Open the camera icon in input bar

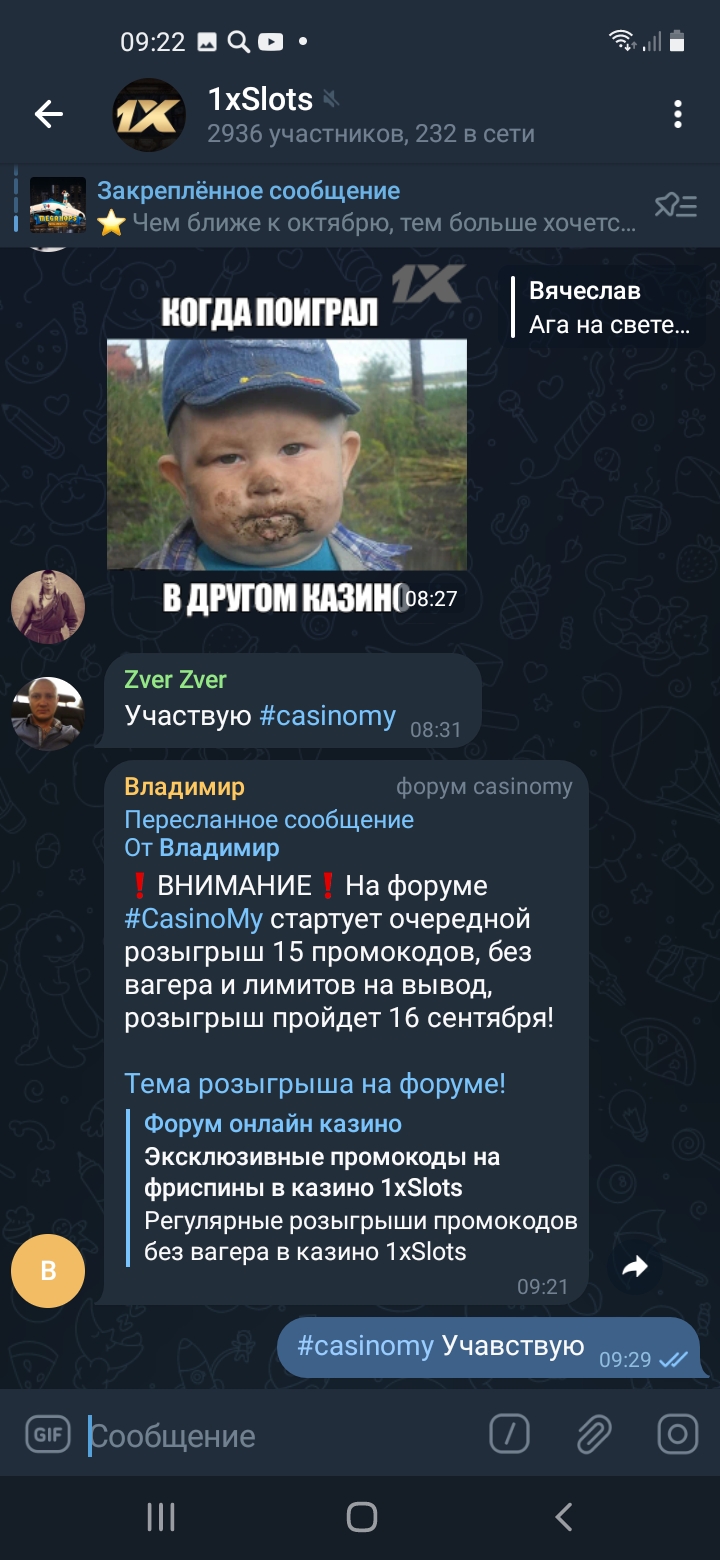(x=677, y=1436)
